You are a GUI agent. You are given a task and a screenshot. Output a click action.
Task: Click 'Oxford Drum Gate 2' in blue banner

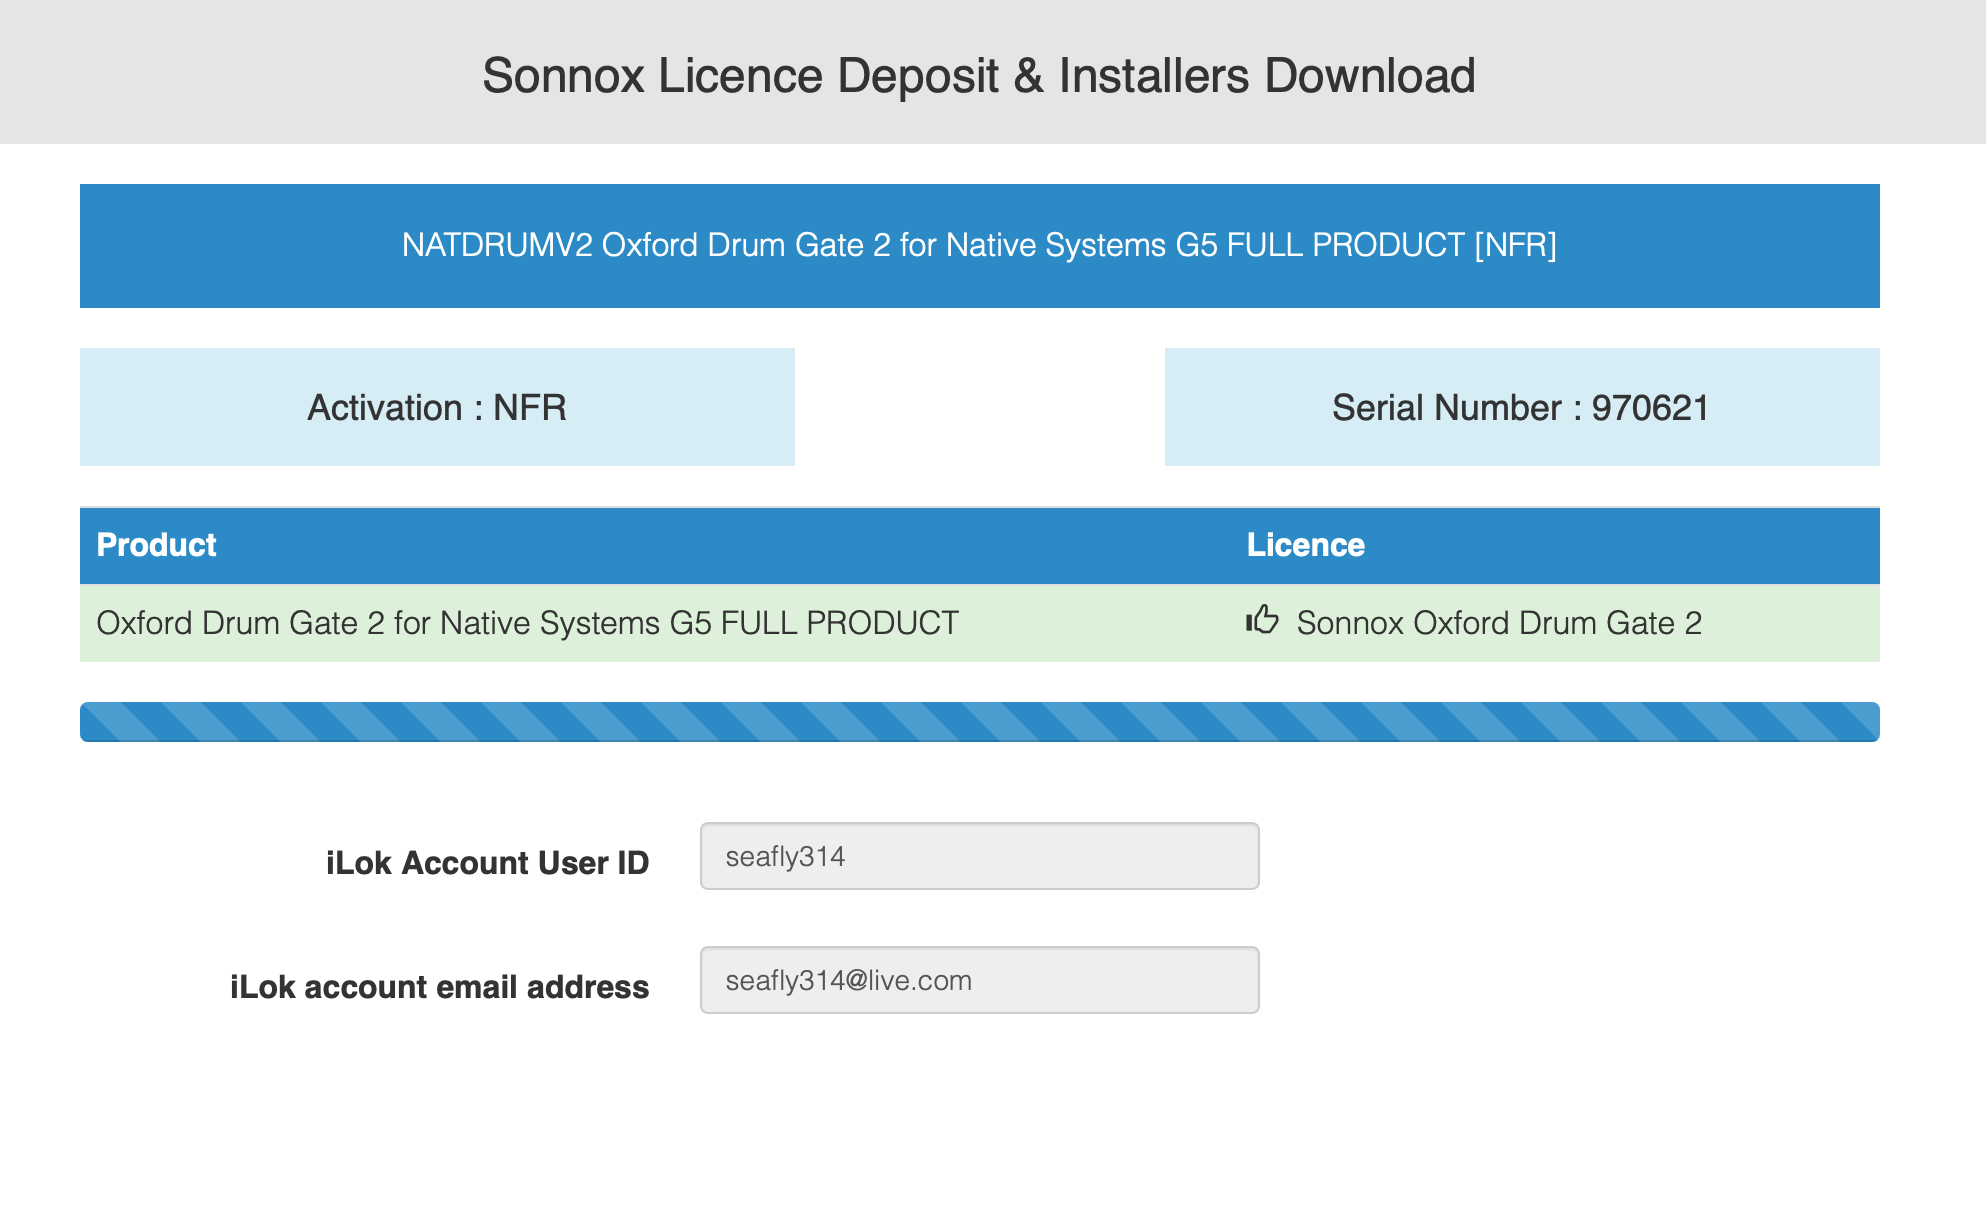pyautogui.click(x=745, y=245)
